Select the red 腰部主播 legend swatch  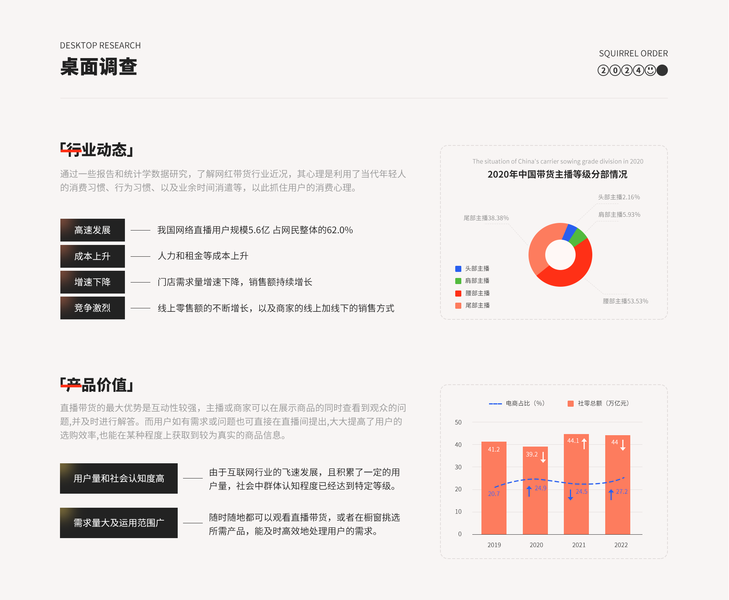point(458,293)
